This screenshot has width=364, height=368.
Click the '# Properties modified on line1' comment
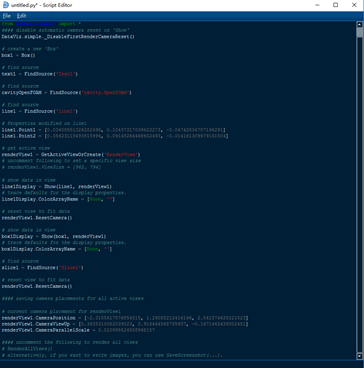tap(44, 123)
